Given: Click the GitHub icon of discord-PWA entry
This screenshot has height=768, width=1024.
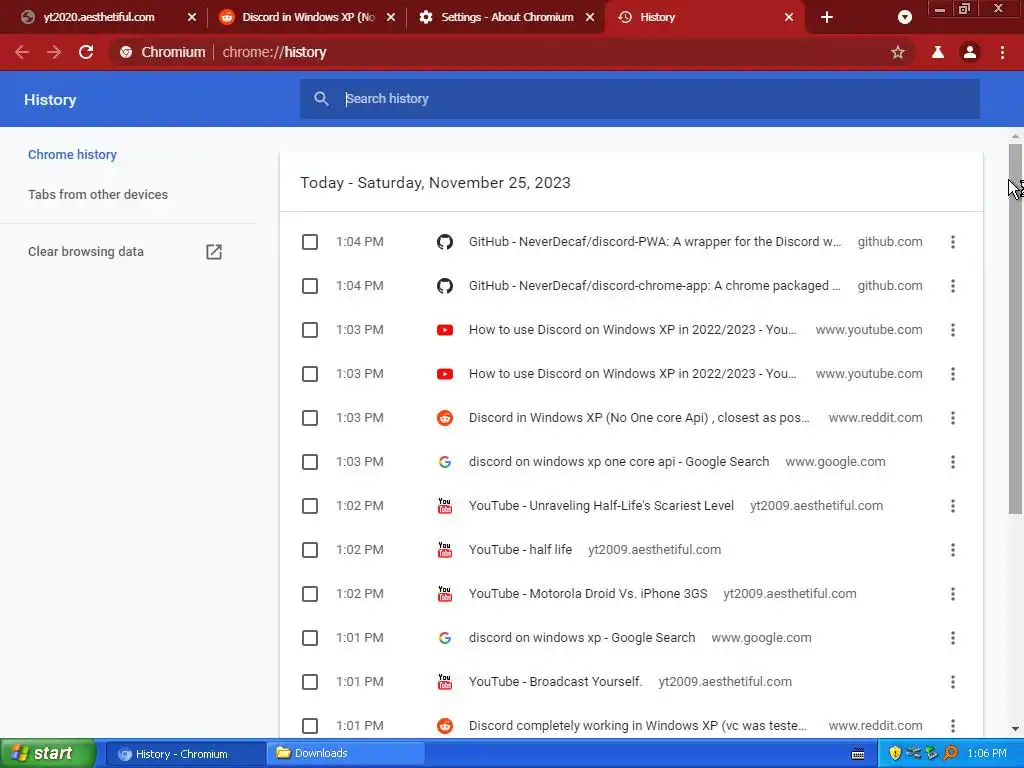Looking at the screenshot, I should point(445,242).
